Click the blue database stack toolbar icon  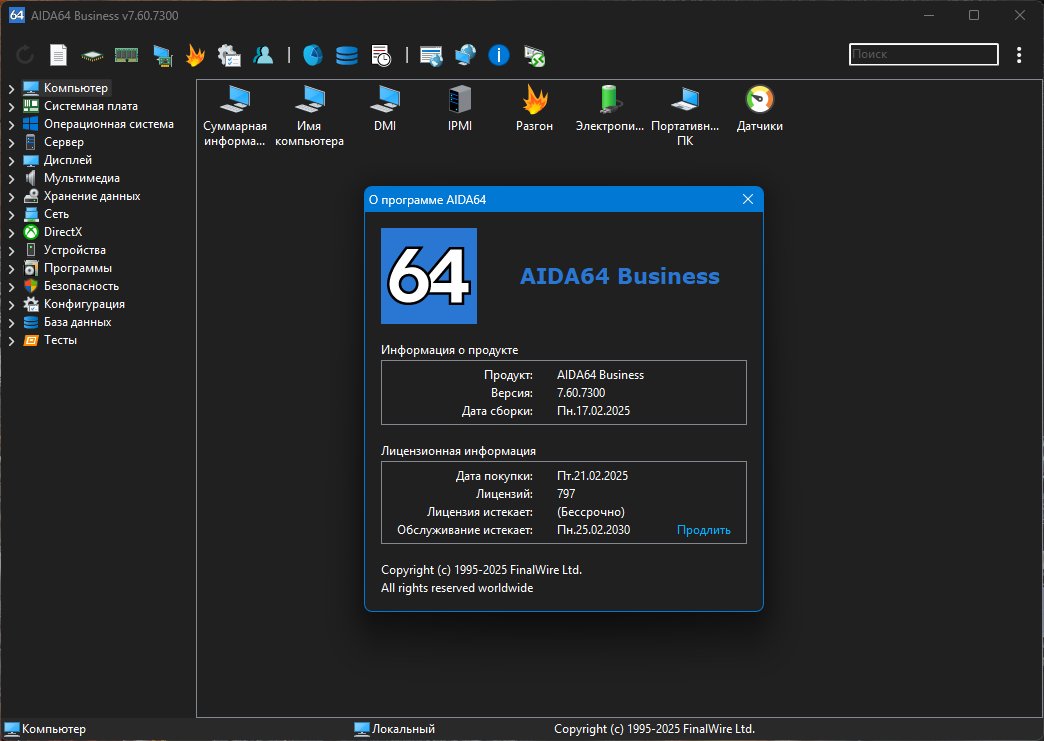(347, 55)
